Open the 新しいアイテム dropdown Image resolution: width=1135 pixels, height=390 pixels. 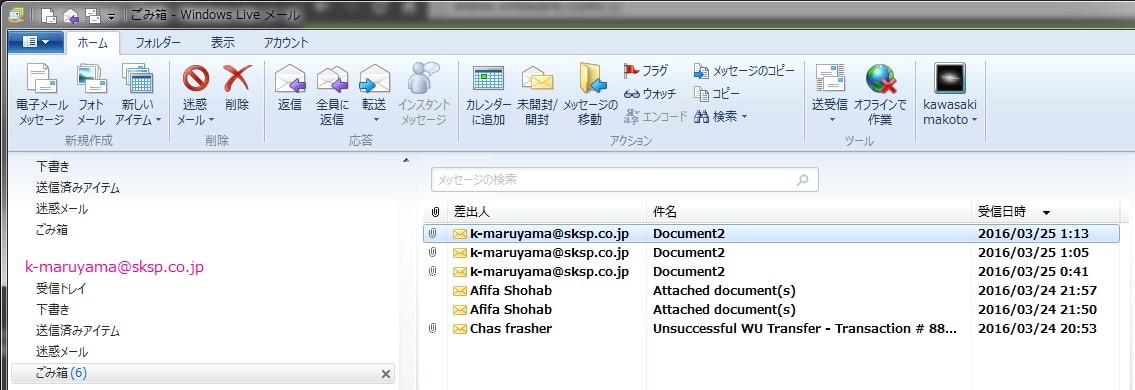138,95
